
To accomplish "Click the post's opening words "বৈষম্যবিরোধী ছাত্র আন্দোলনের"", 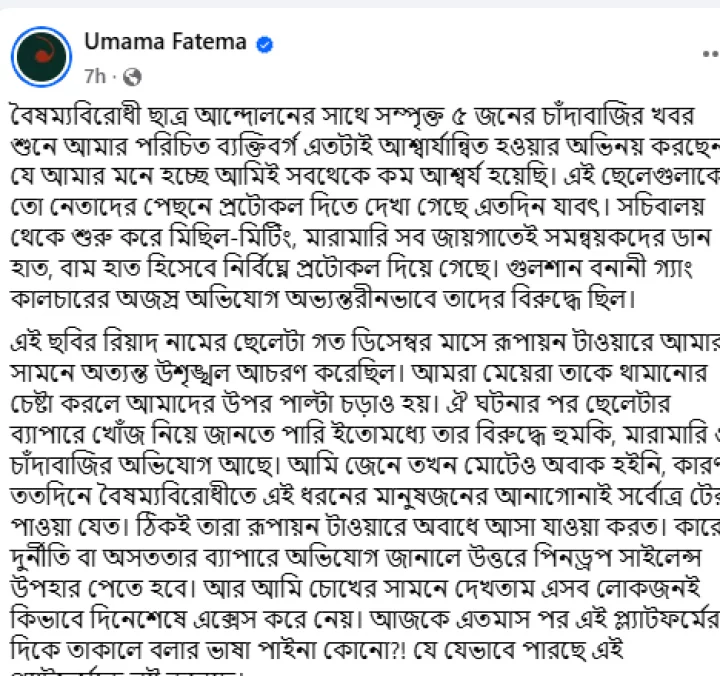I will tap(163, 116).
